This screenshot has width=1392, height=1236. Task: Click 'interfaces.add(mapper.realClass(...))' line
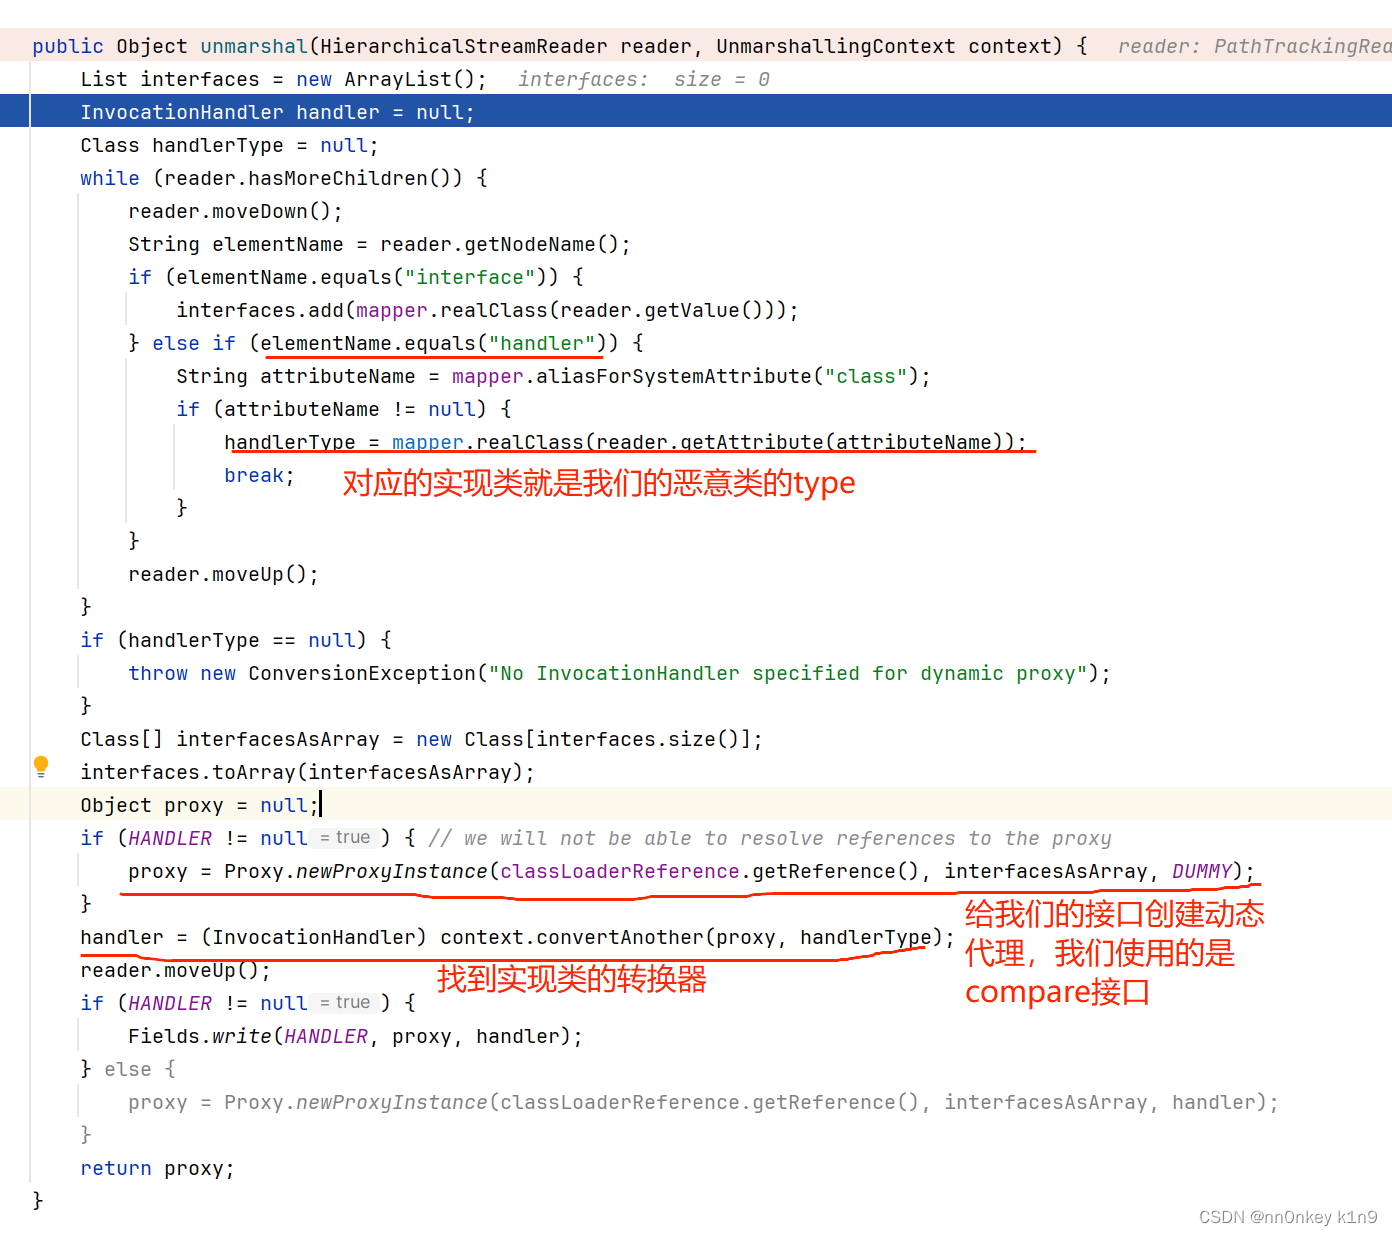487,310
